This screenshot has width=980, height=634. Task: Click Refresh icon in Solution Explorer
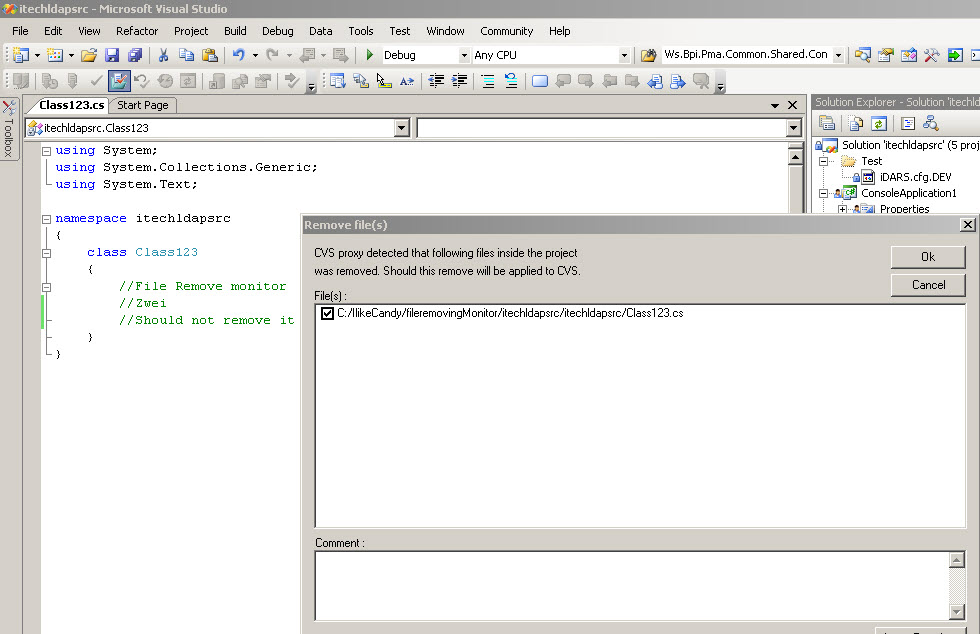[879, 123]
